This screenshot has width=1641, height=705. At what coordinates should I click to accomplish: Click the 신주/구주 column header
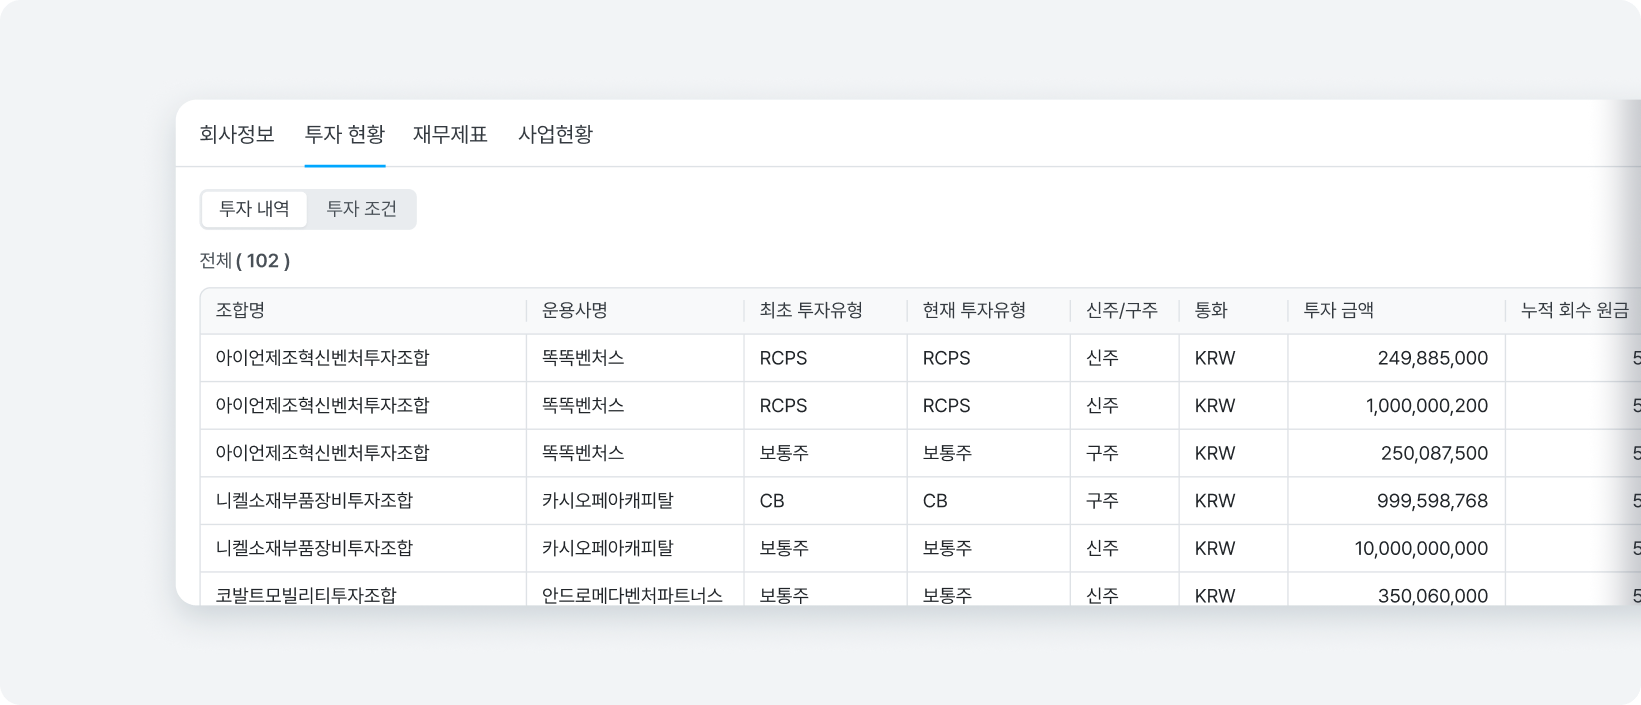point(1125,311)
